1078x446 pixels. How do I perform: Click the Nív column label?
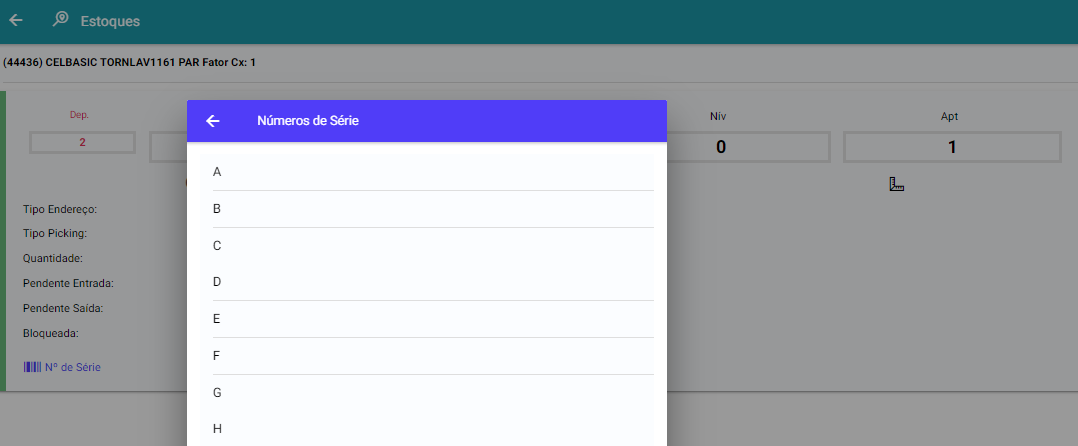tap(718, 117)
